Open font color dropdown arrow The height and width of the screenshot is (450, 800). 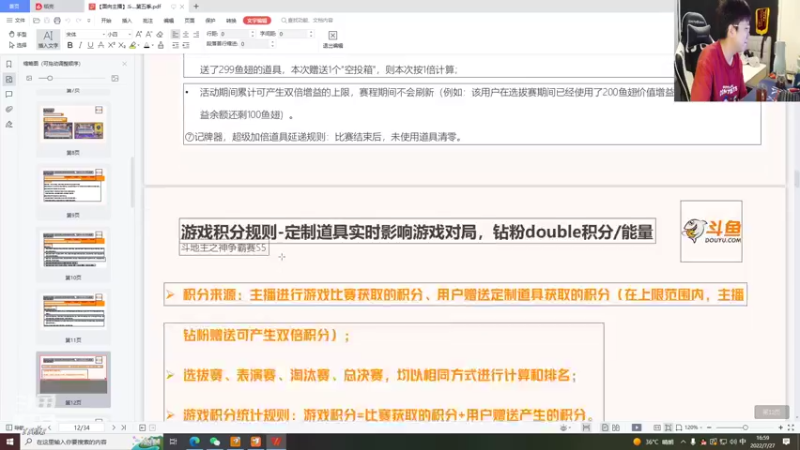tap(153, 45)
